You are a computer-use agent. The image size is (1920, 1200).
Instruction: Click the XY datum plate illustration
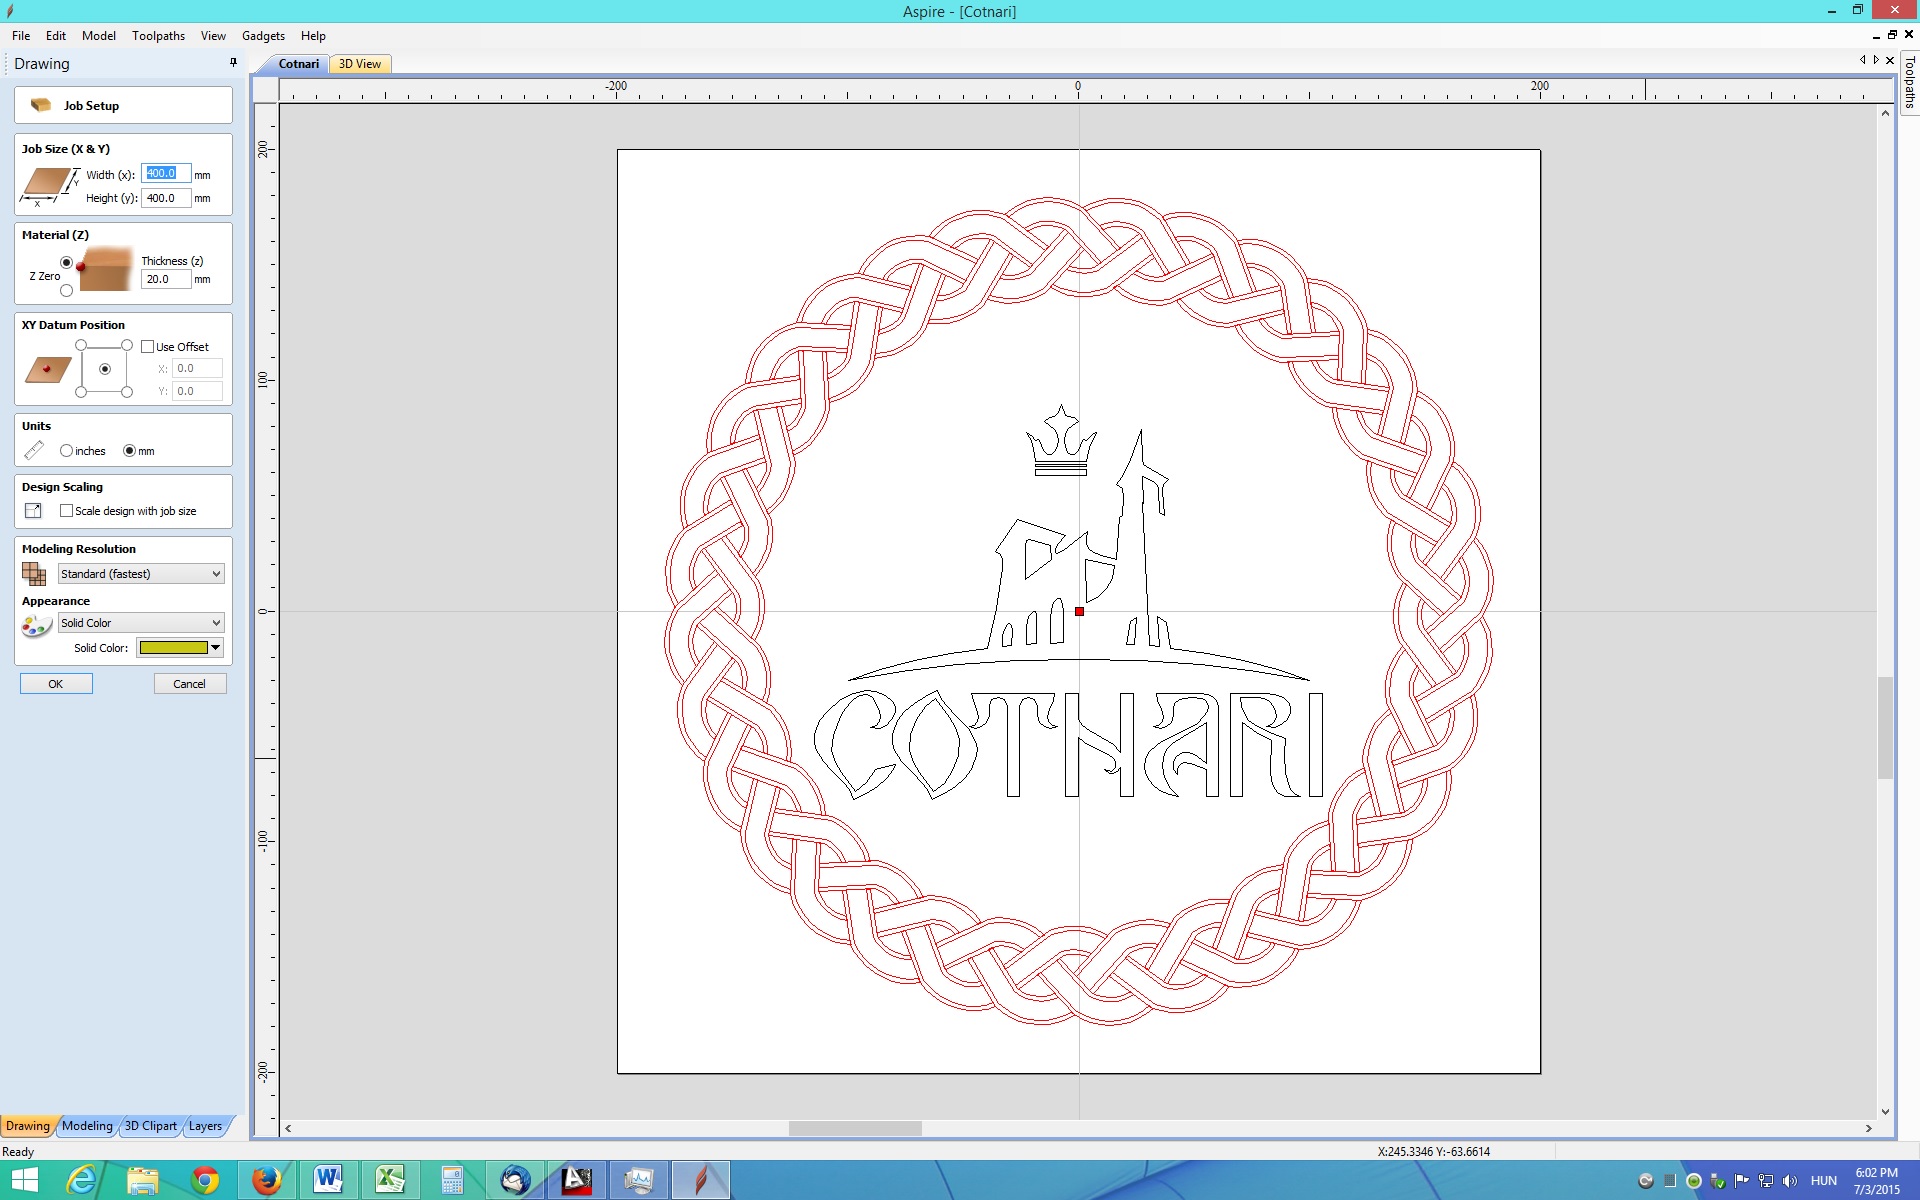click(47, 370)
